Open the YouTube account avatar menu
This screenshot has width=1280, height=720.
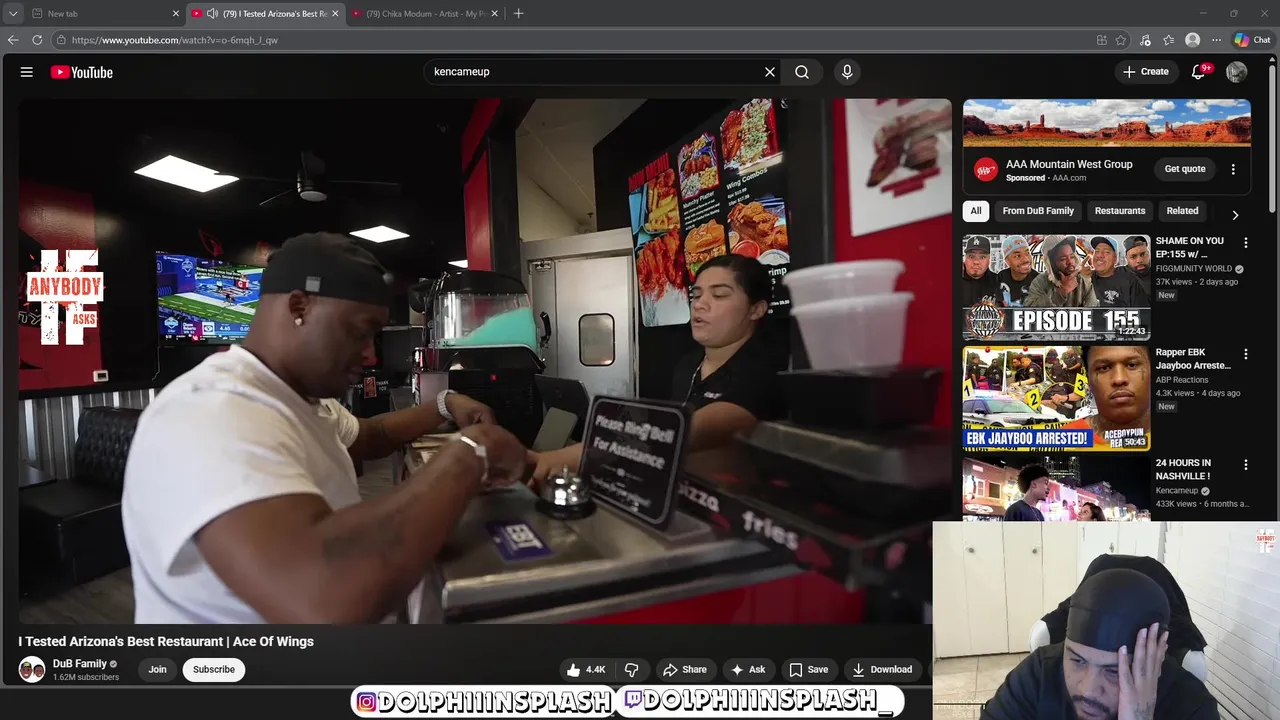(x=1237, y=72)
